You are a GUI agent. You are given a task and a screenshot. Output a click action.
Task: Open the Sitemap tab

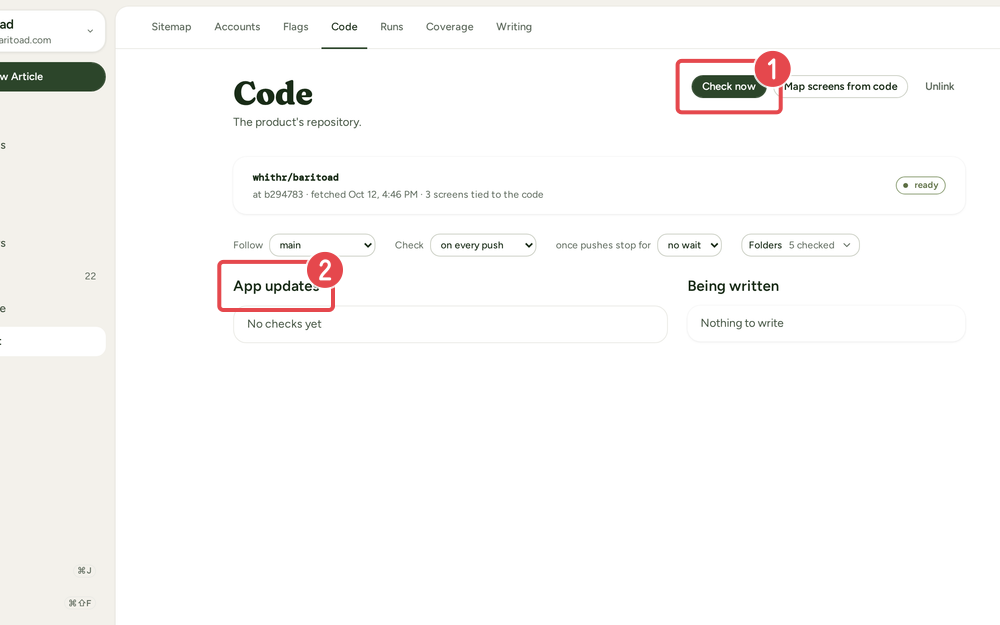pyautogui.click(x=171, y=27)
